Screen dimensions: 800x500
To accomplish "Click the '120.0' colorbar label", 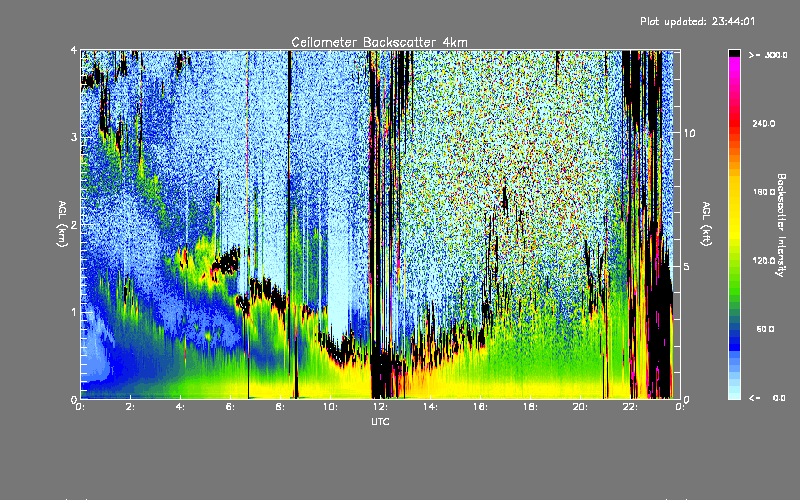I will [x=764, y=260].
